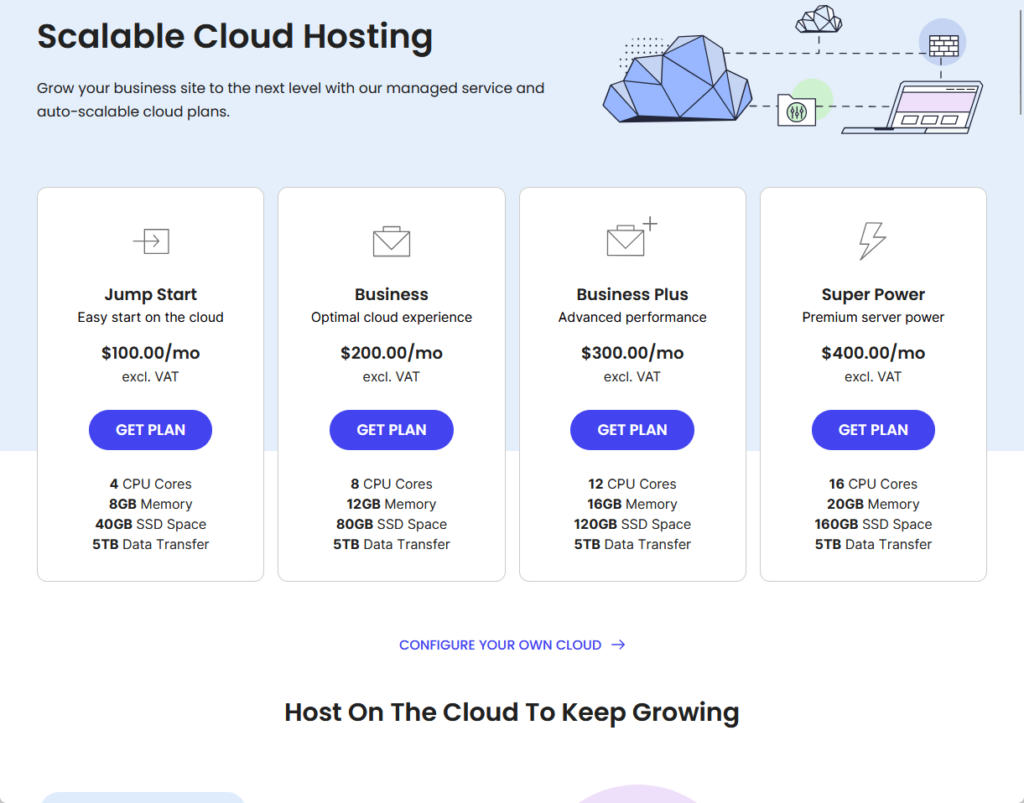Viewport: 1024px width, 803px height.
Task: Click 'Advanced performance' subtitle
Action: (632, 317)
